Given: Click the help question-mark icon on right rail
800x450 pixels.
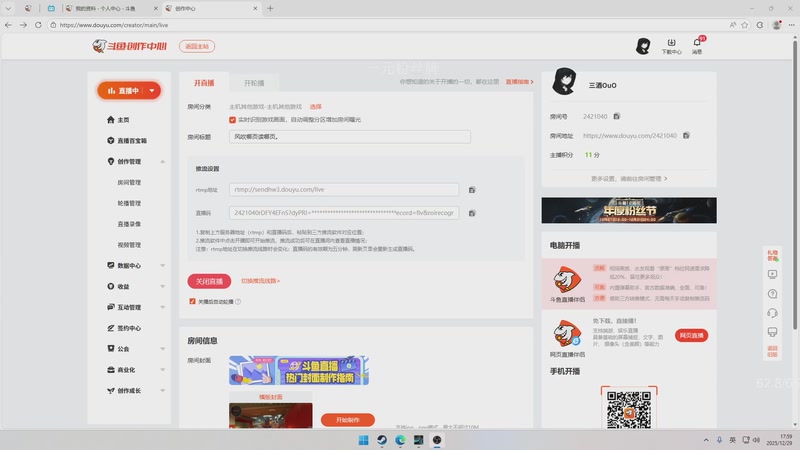Looking at the screenshot, I should (772, 294).
